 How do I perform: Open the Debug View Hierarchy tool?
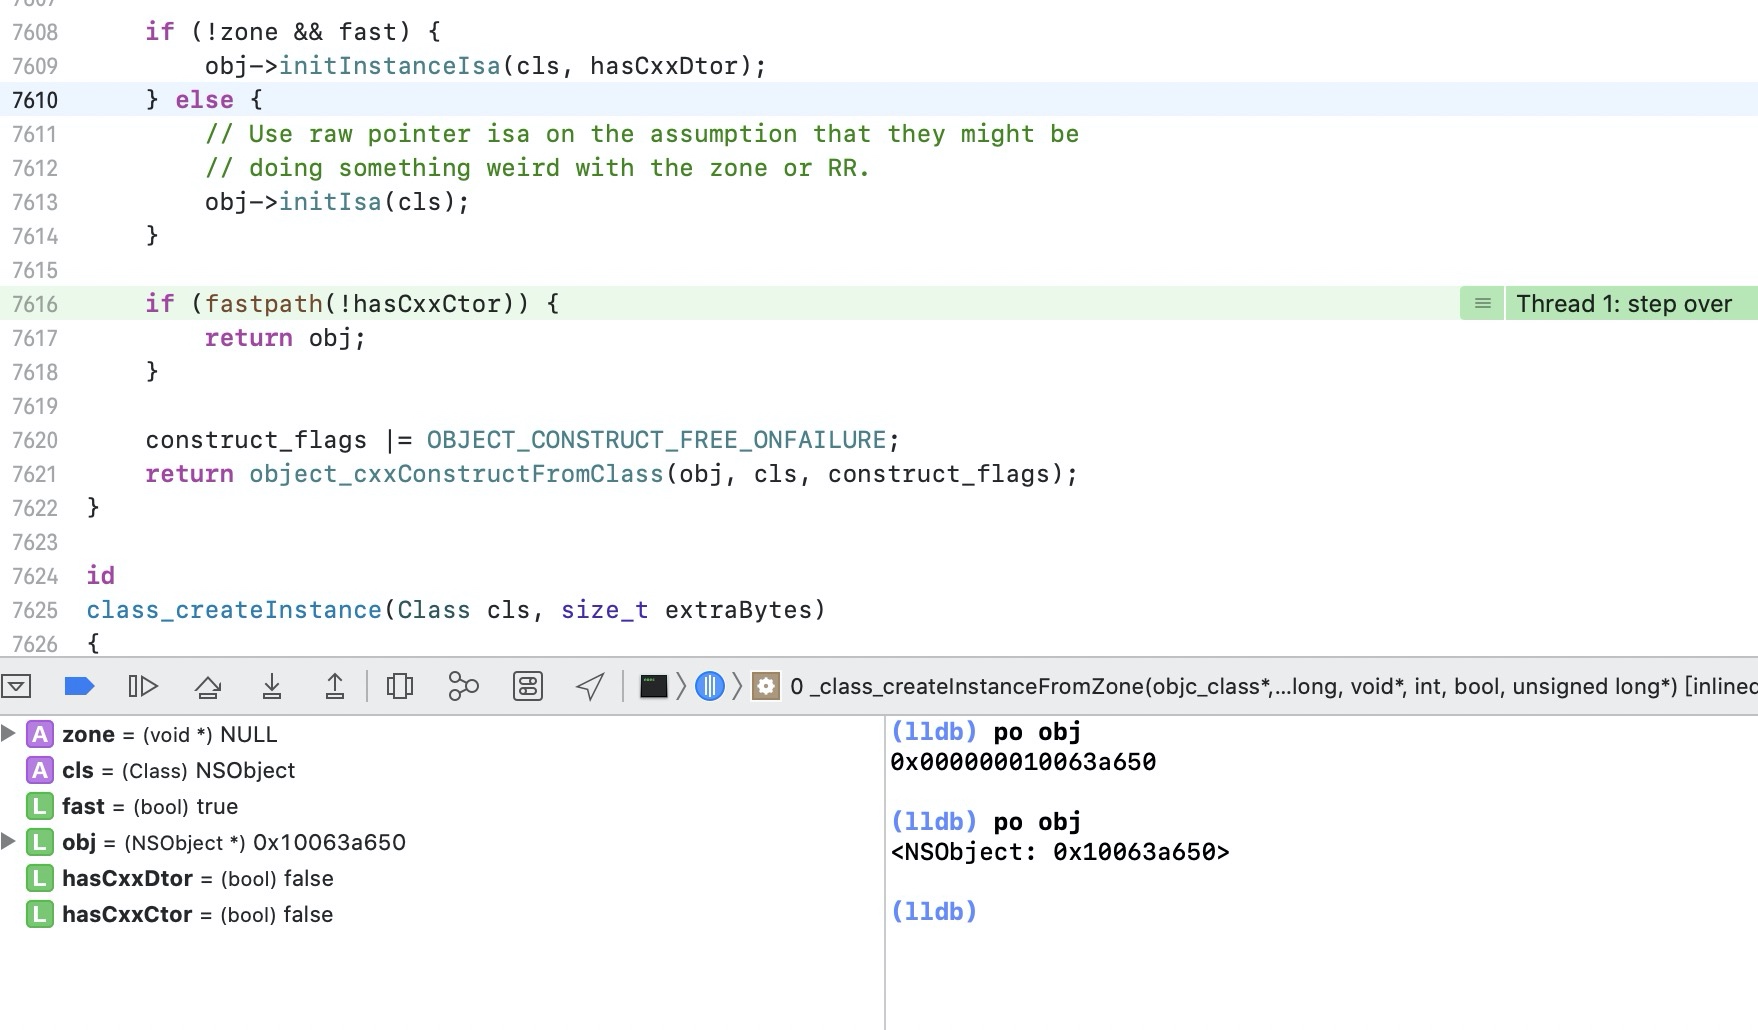click(400, 686)
